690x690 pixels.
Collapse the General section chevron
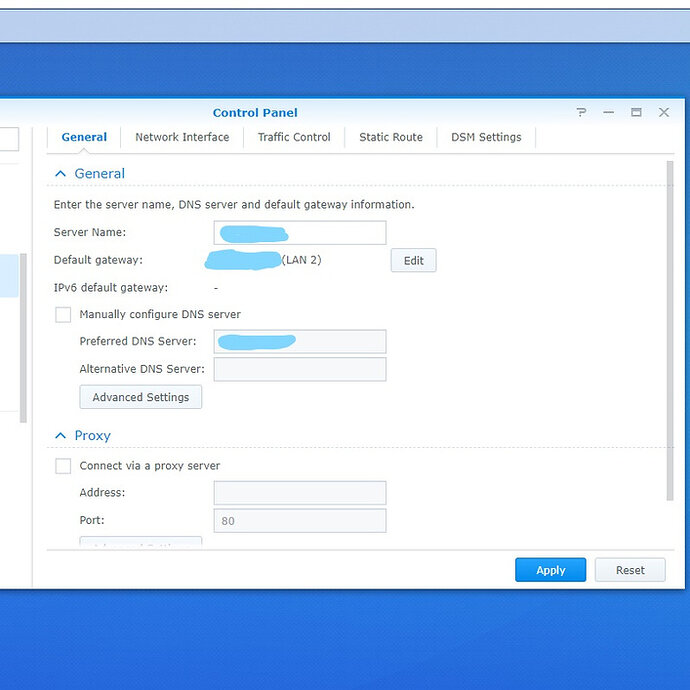point(60,174)
